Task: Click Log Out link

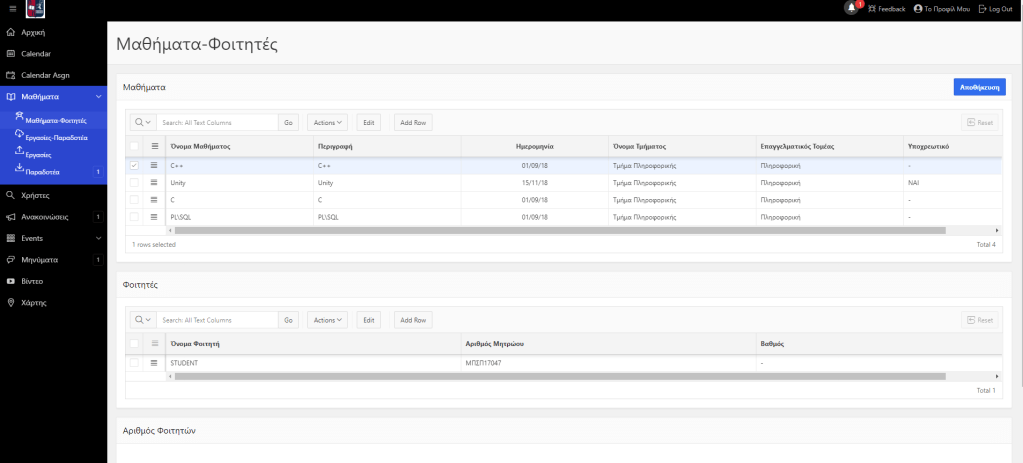Action: (x=995, y=8)
